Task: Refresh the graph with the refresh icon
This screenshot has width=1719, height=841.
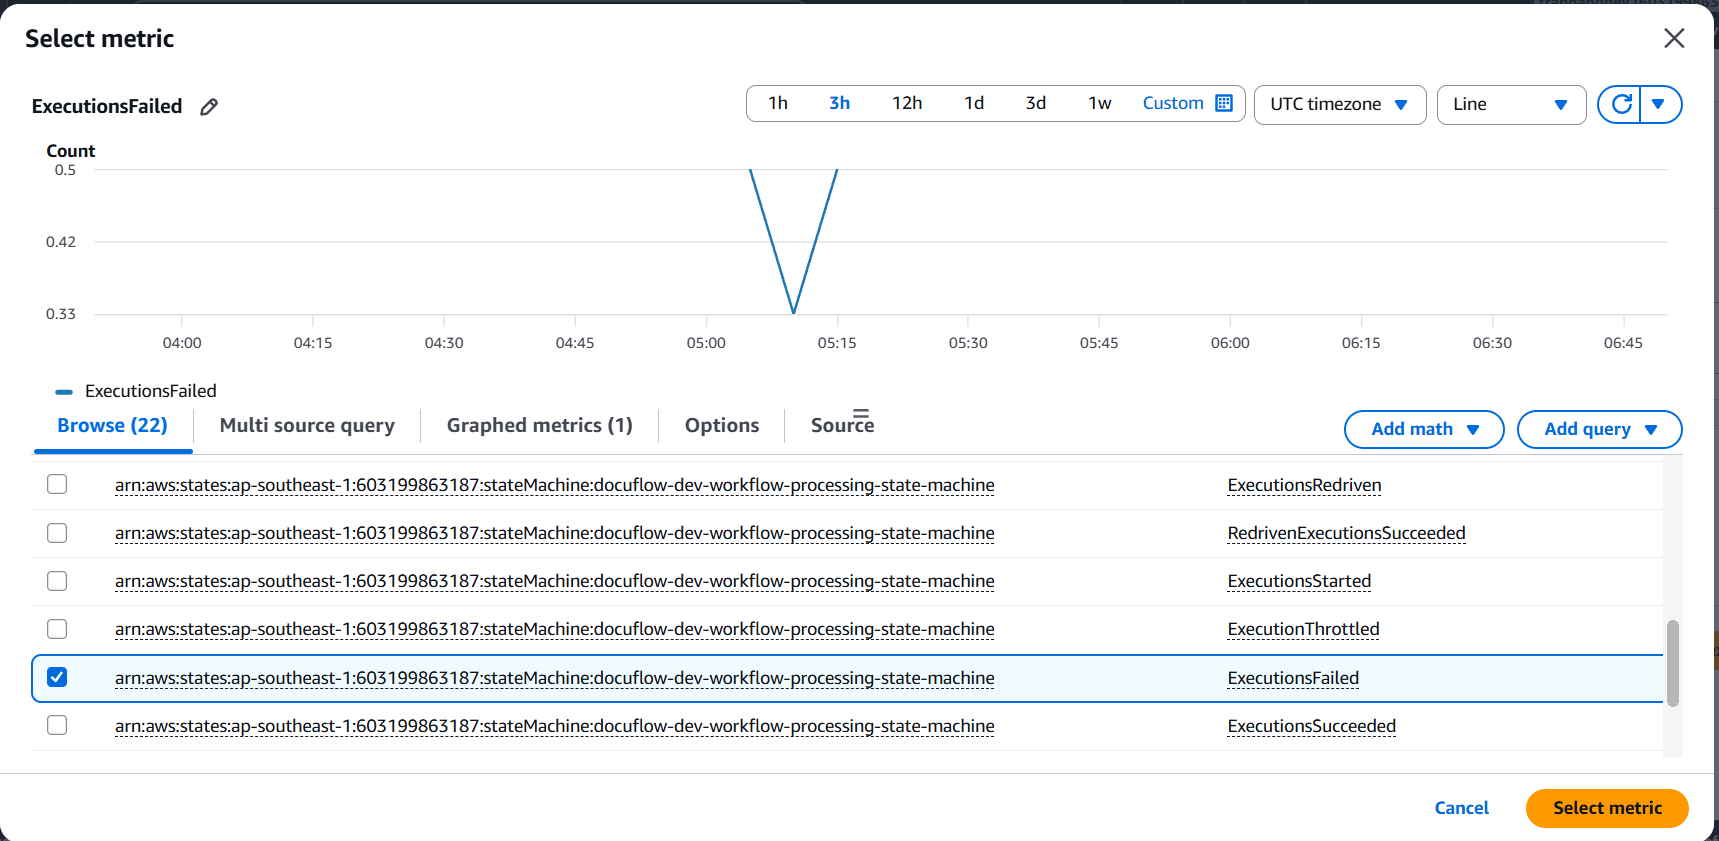Action: (x=1621, y=104)
